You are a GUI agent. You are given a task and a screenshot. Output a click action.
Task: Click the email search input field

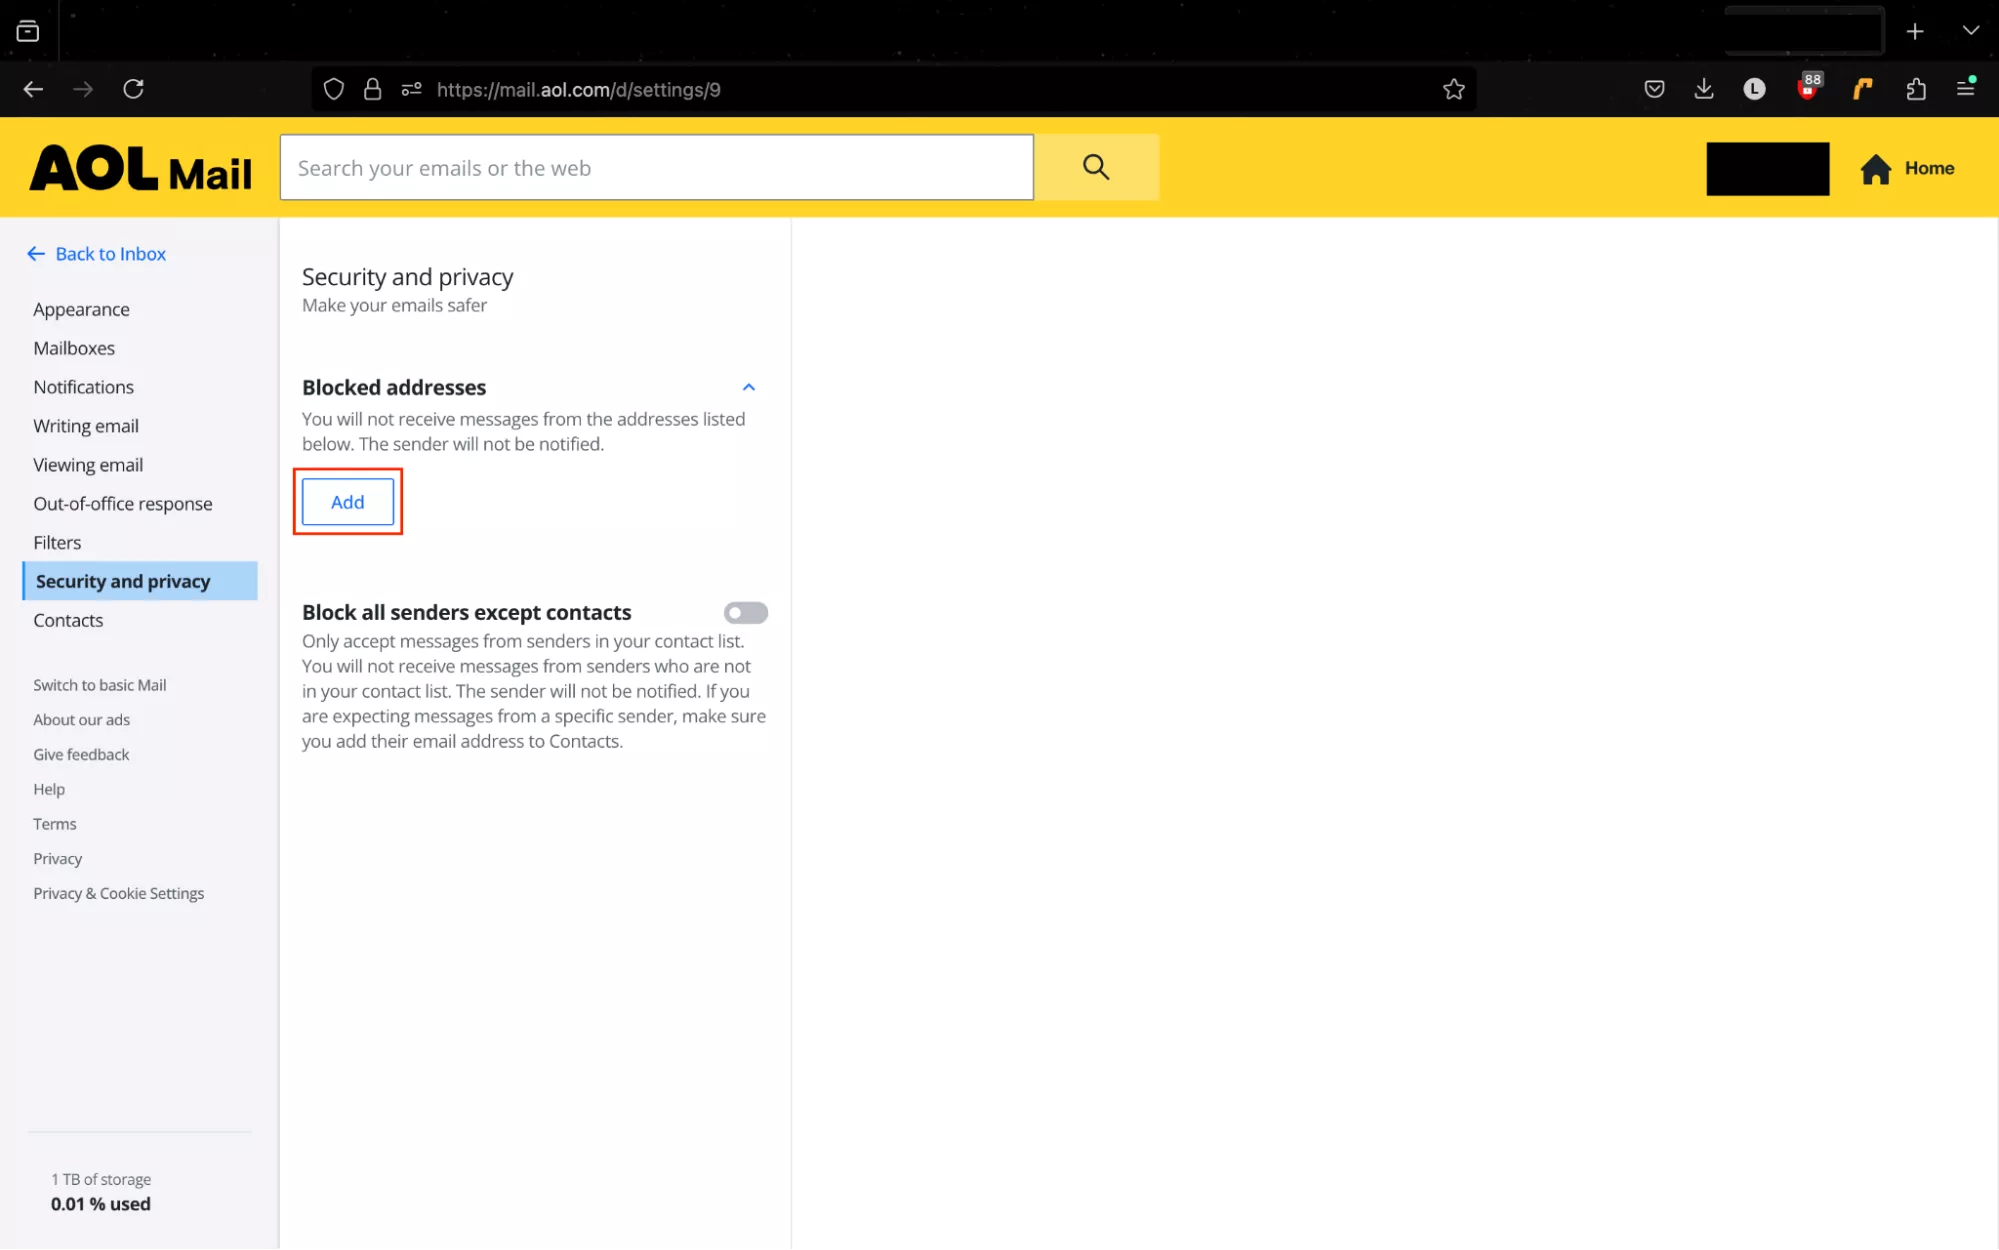pos(656,167)
